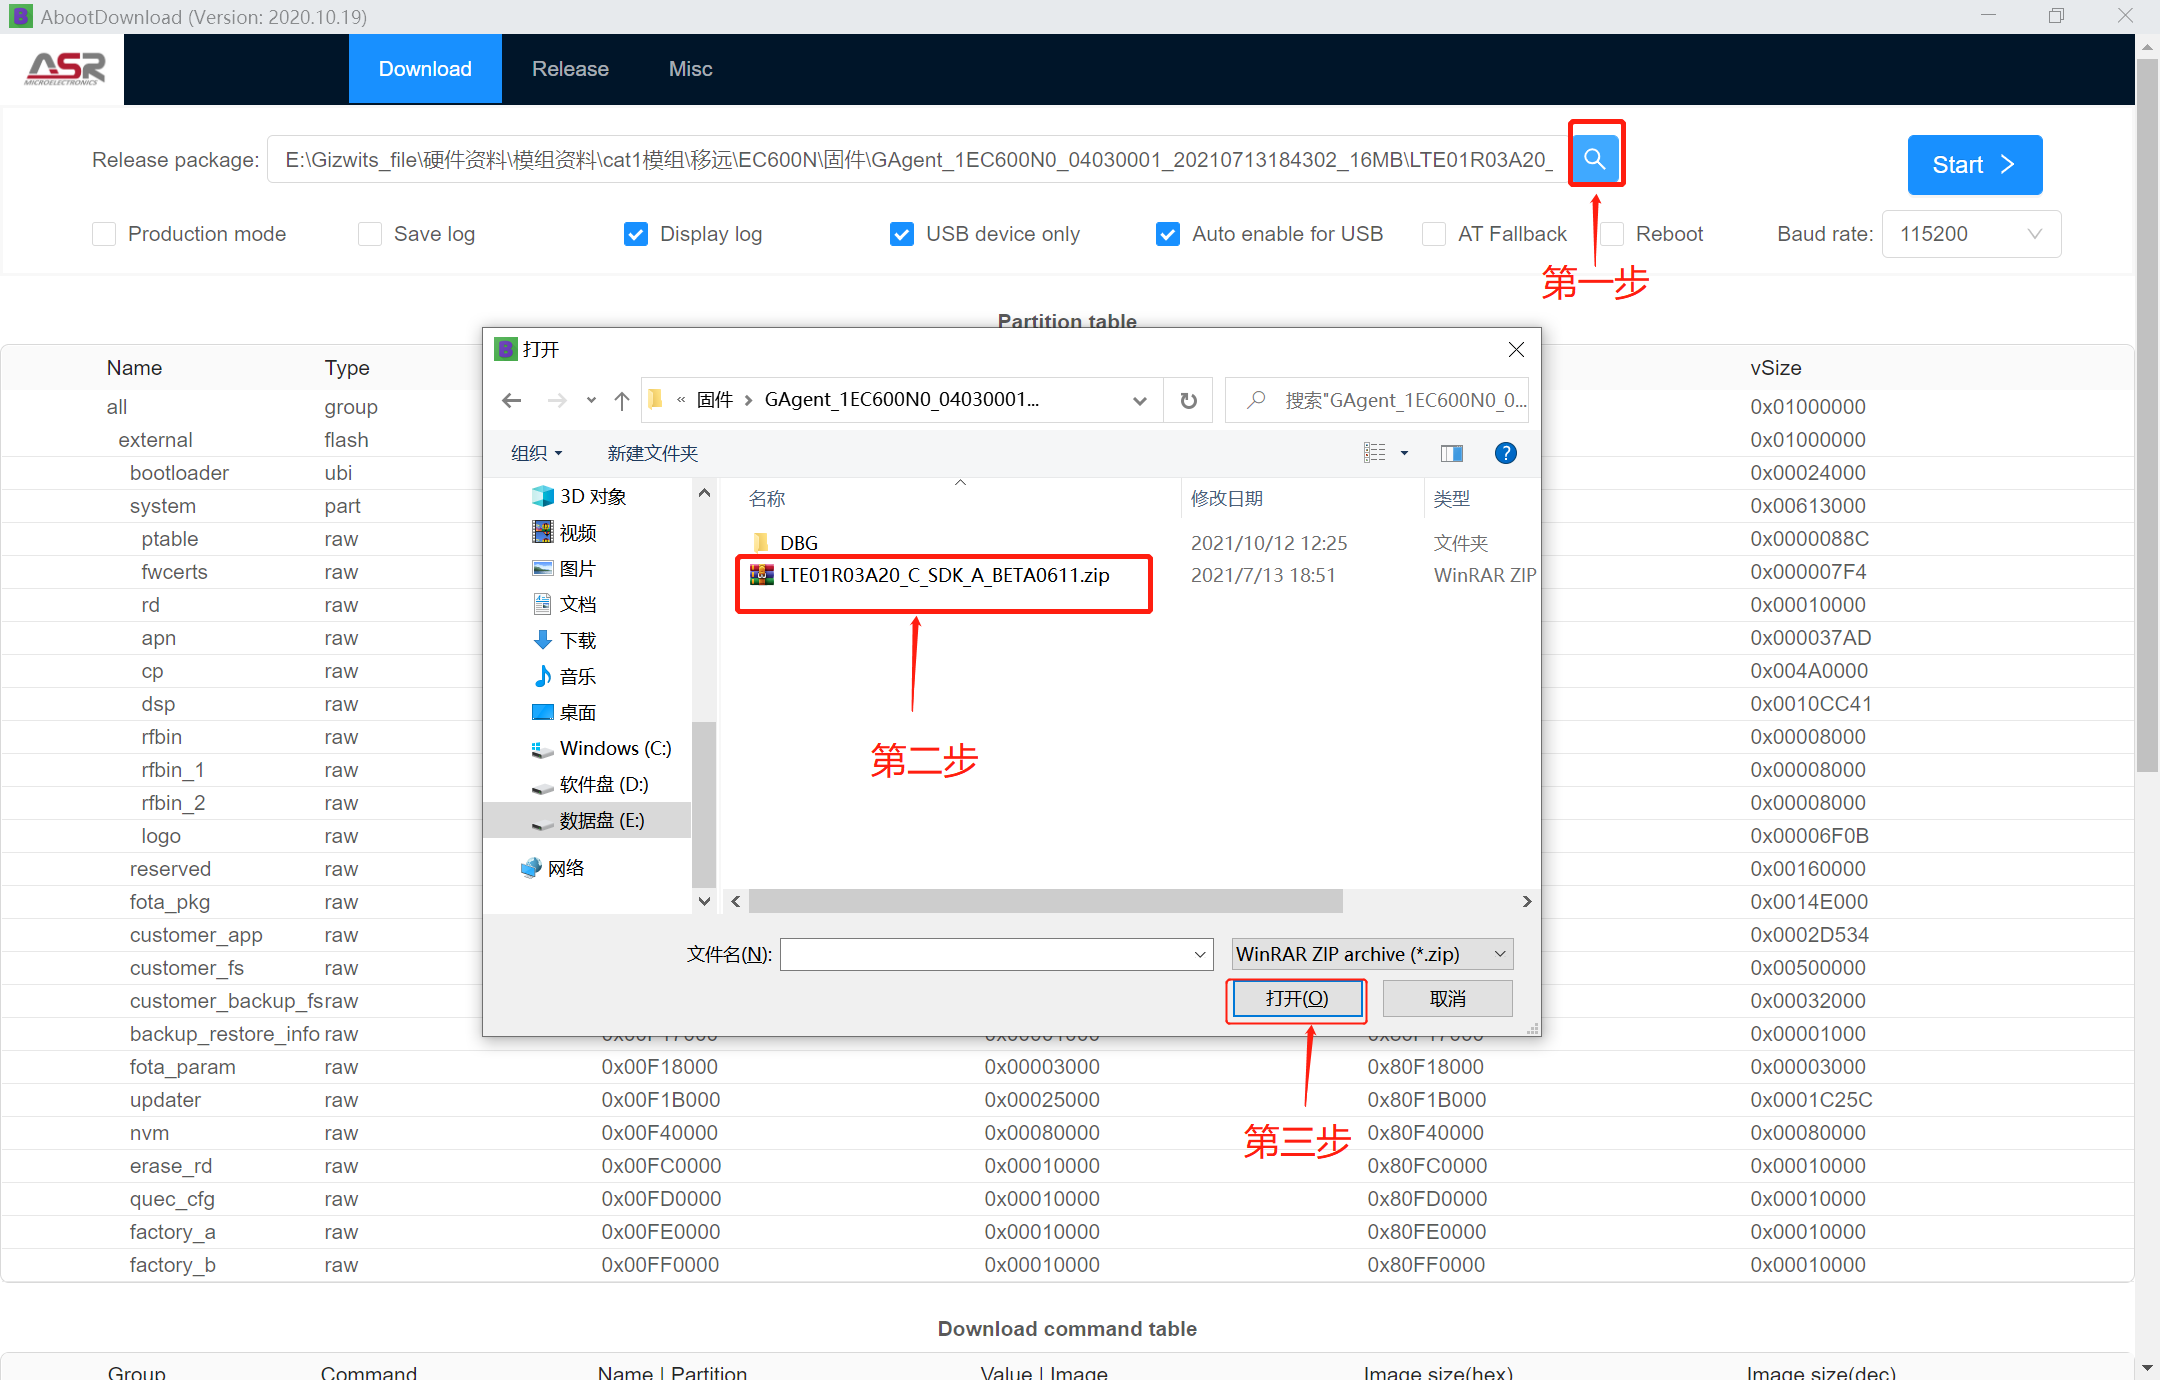The height and width of the screenshot is (1380, 2160).
Task: Toggle Production mode checkbox
Action: [x=102, y=233]
